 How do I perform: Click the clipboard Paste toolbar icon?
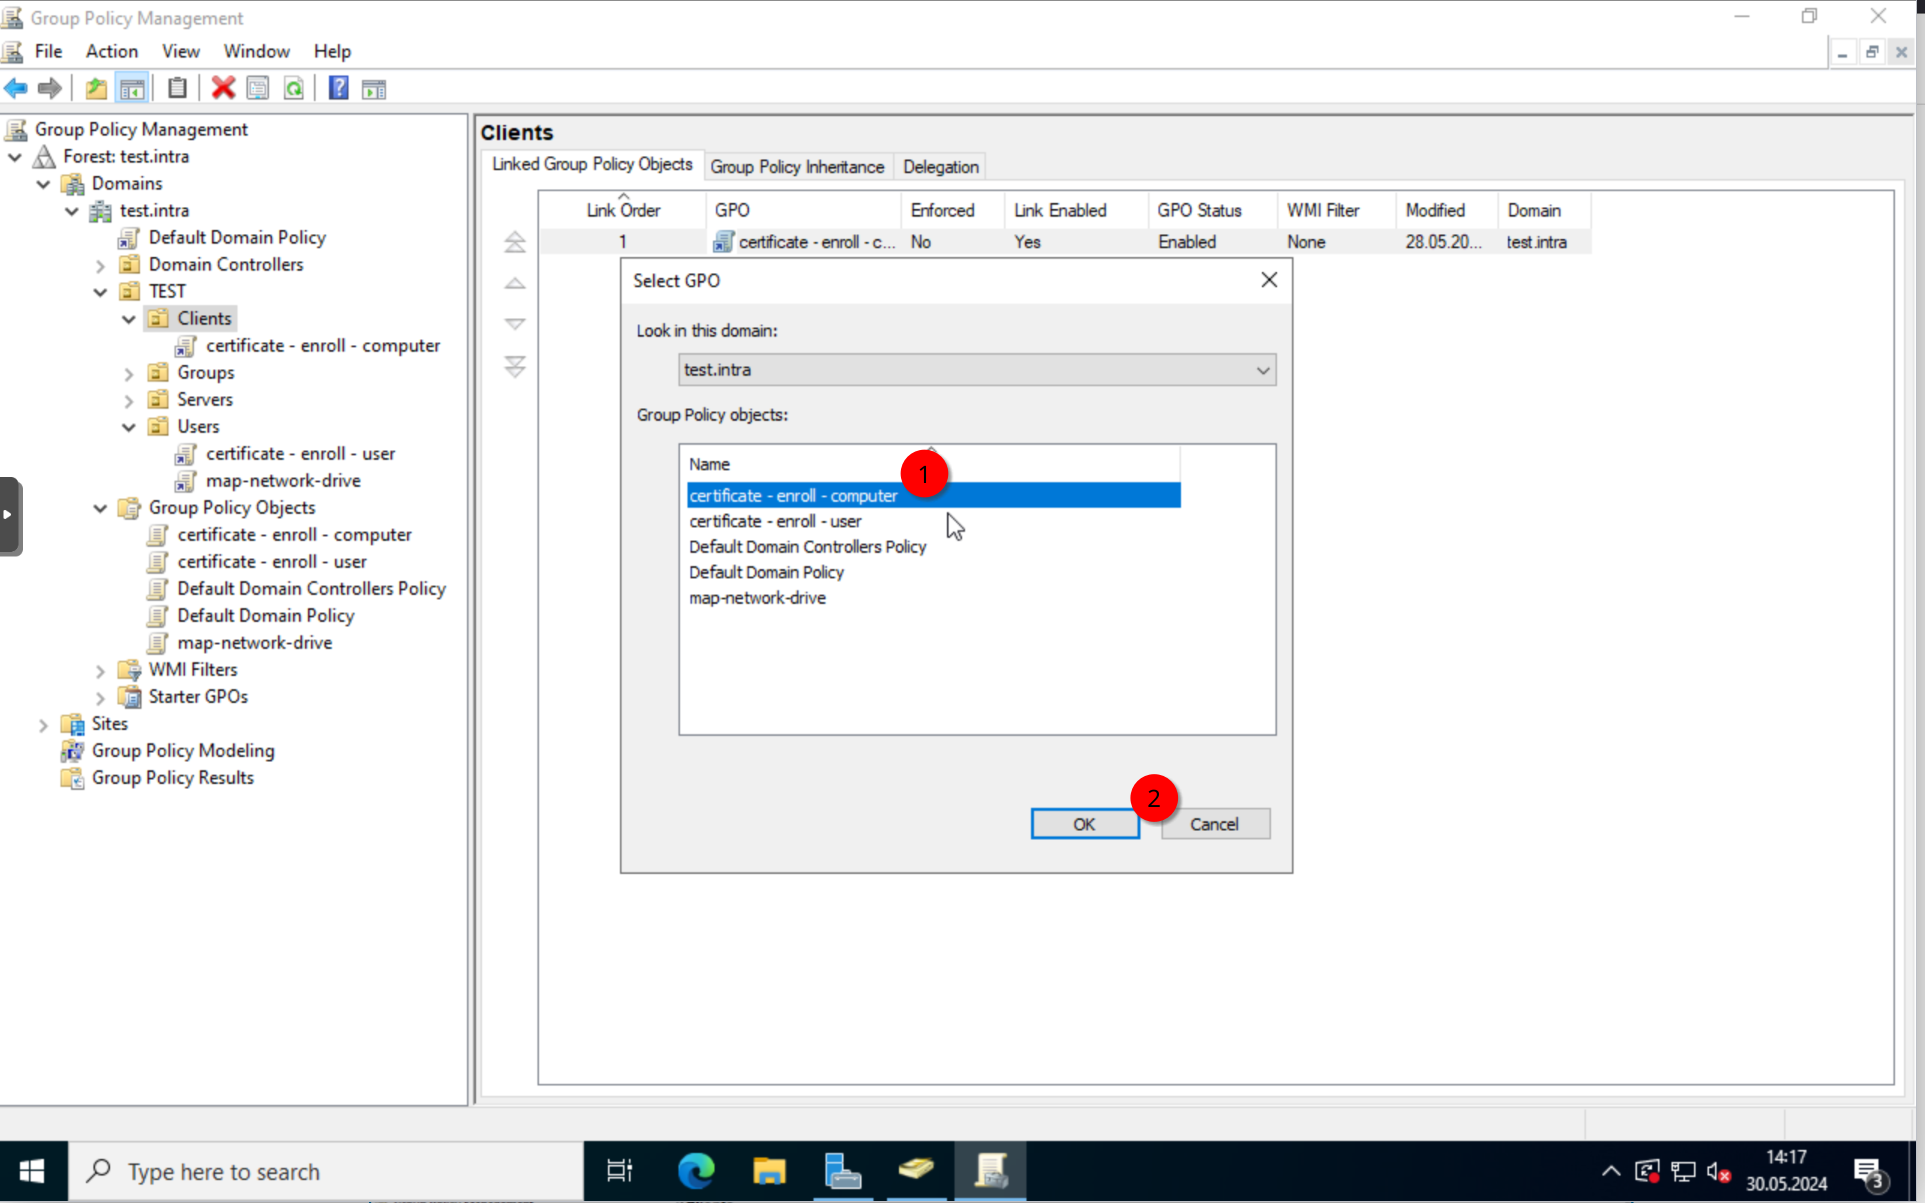click(177, 89)
